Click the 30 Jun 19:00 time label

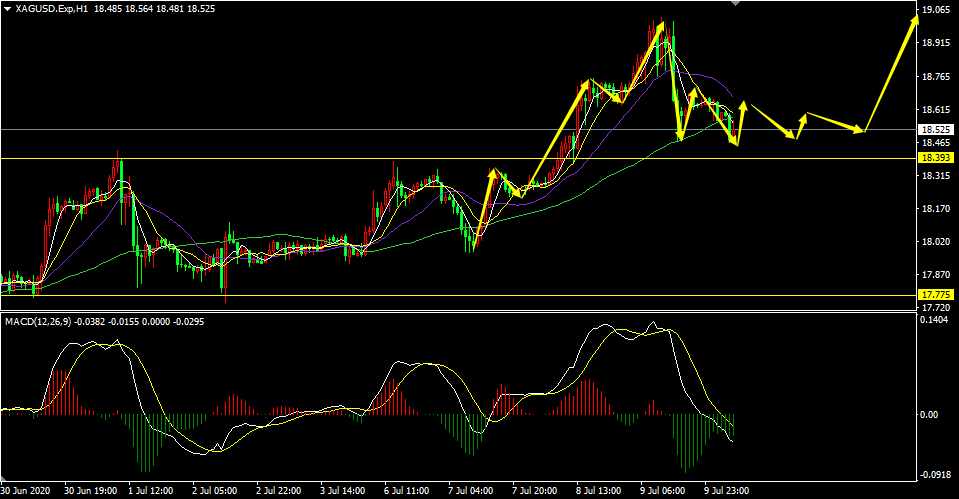(x=91, y=490)
